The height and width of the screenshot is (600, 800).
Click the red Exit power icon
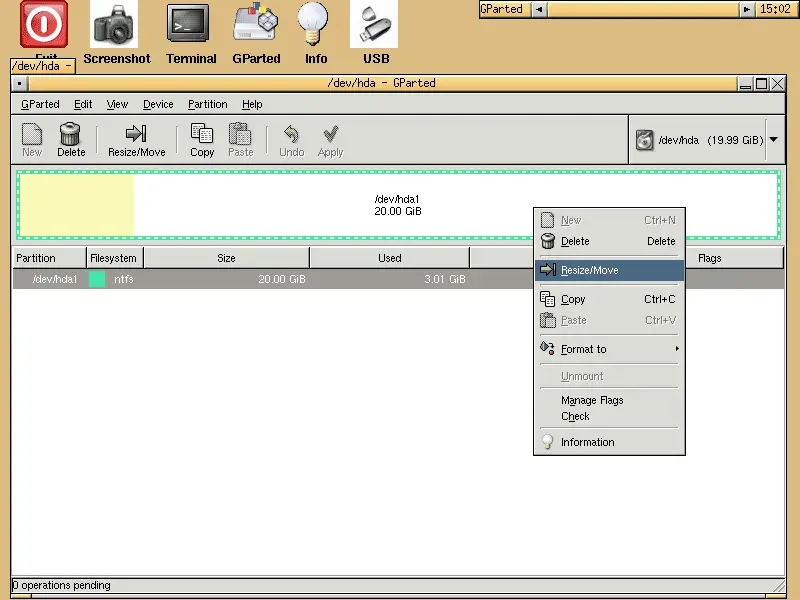click(x=44, y=24)
